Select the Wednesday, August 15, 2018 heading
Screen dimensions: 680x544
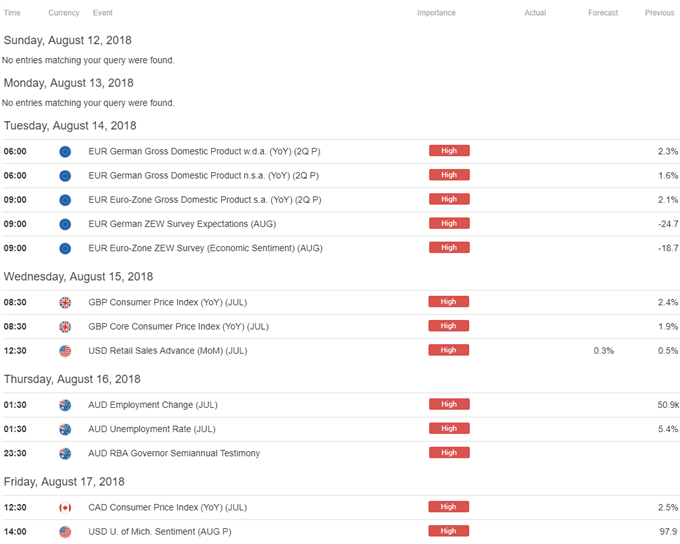[78, 277]
